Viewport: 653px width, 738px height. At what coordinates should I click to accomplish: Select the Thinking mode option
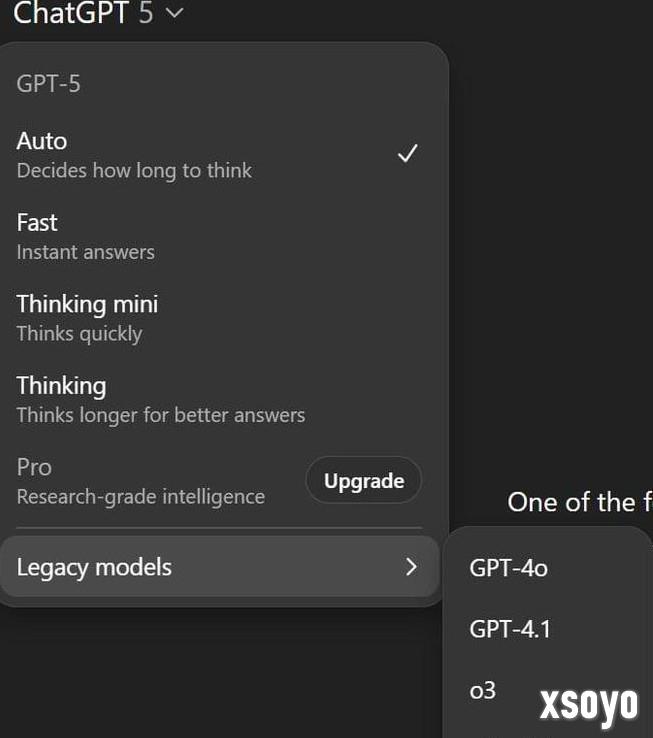click(x=61, y=386)
